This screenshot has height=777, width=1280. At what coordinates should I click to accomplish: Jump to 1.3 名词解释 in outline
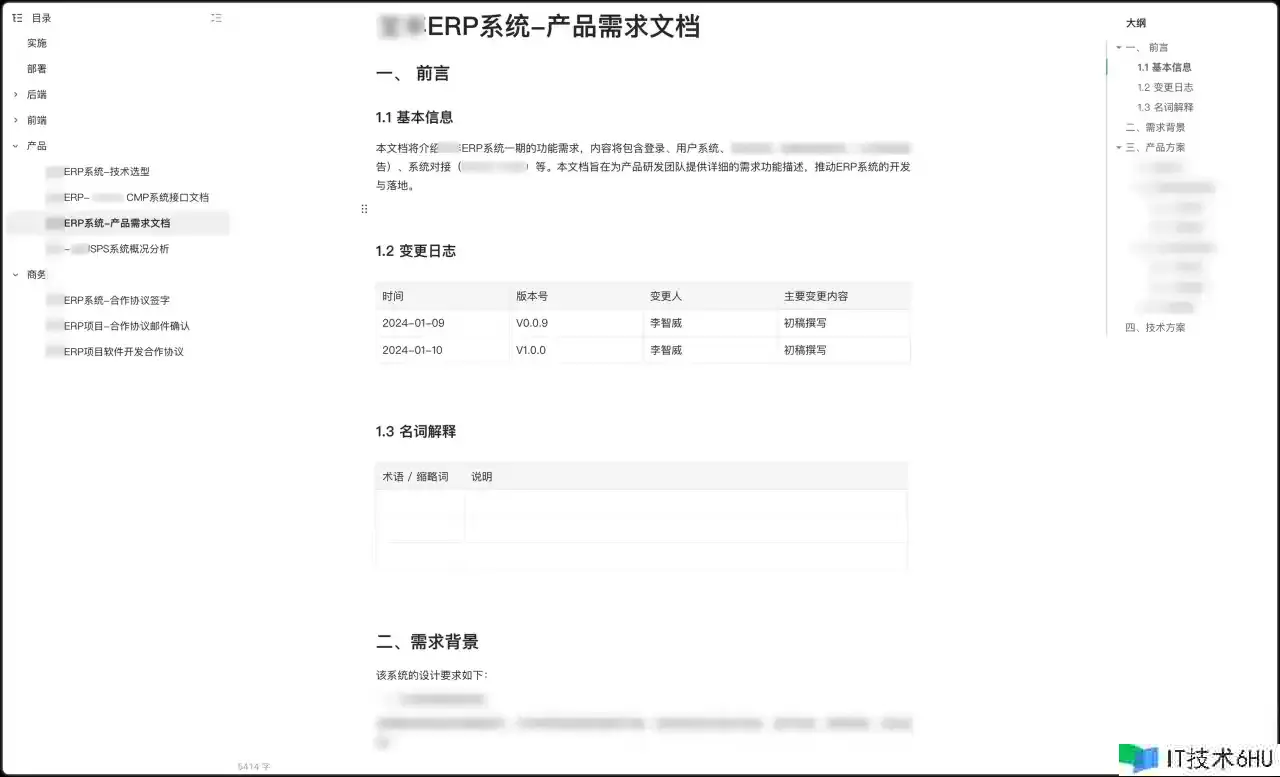point(1165,108)
